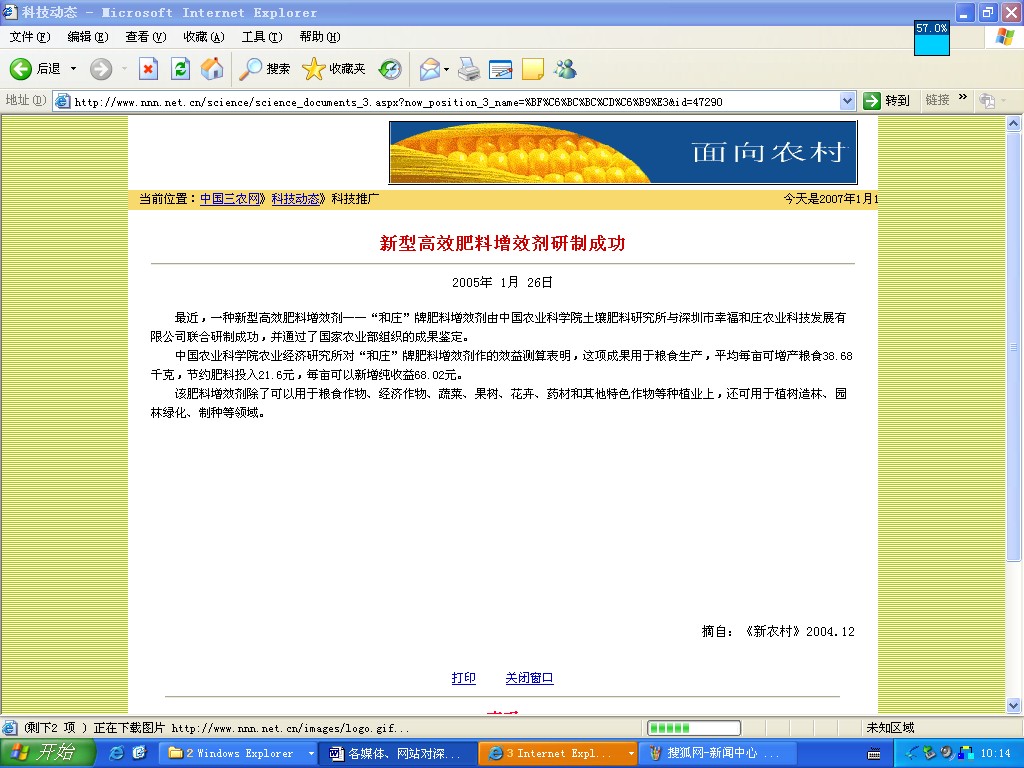Open the 帮助(H) menu

320,37
